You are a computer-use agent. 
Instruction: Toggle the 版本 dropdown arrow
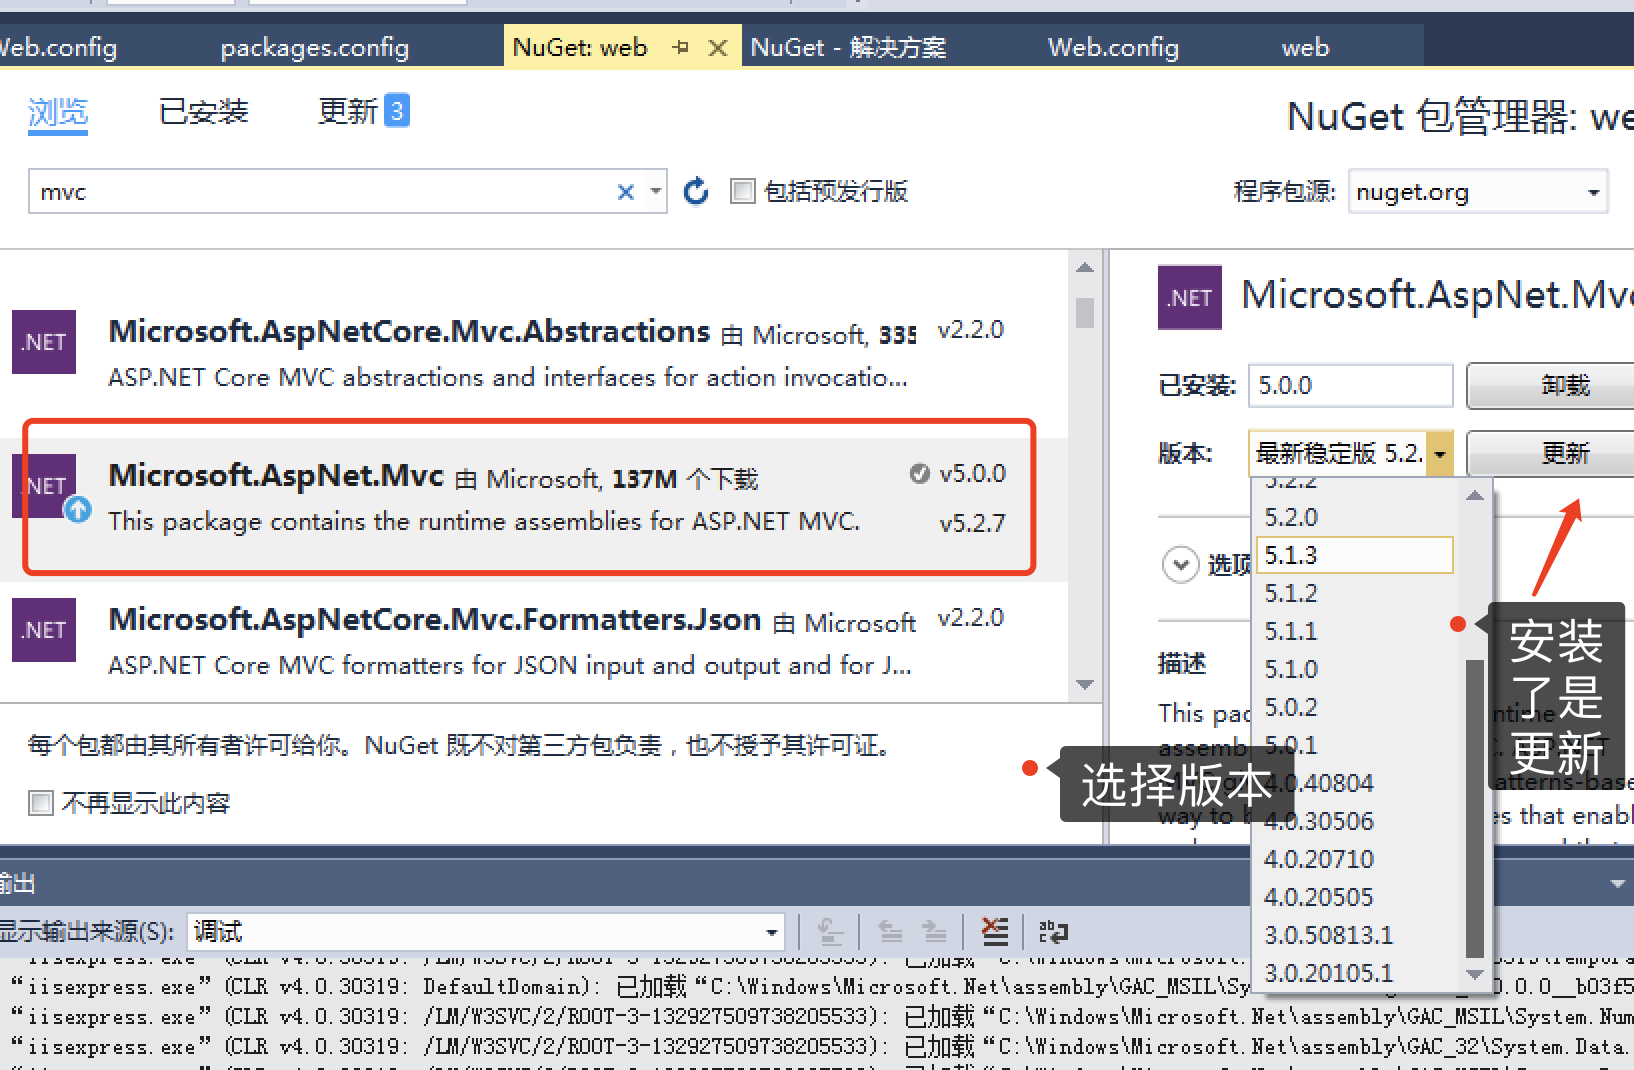click(x=1440, y=454)
